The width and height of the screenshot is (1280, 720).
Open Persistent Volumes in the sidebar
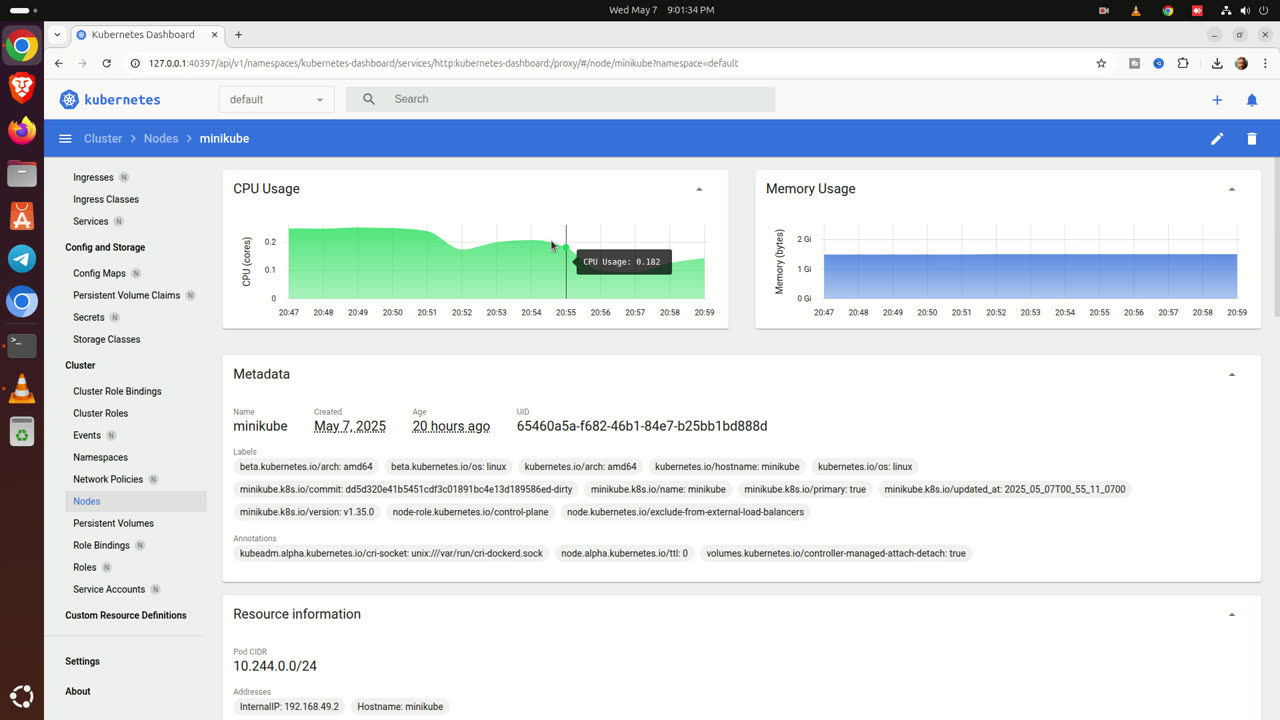113,523
